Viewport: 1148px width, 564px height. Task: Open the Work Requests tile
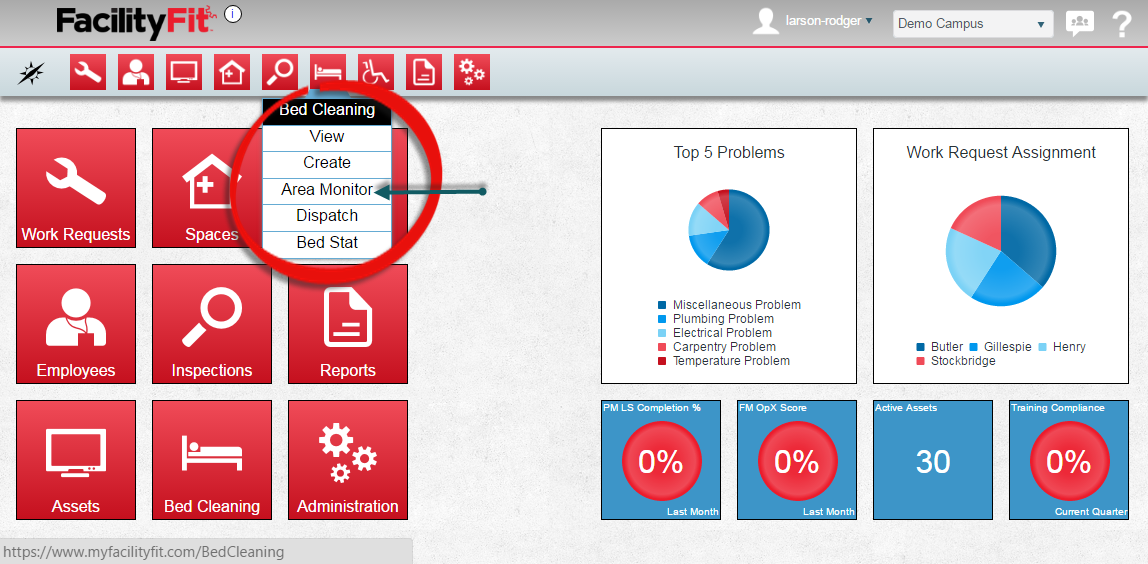pyautogui.click(x=76, y=188)
